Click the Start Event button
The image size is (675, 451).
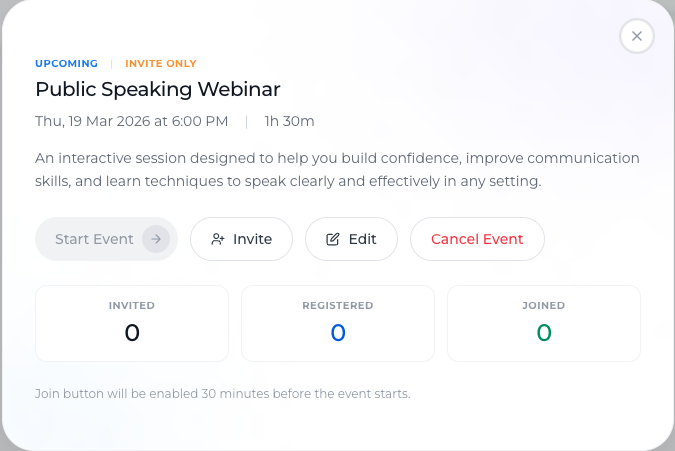(106, 239)
